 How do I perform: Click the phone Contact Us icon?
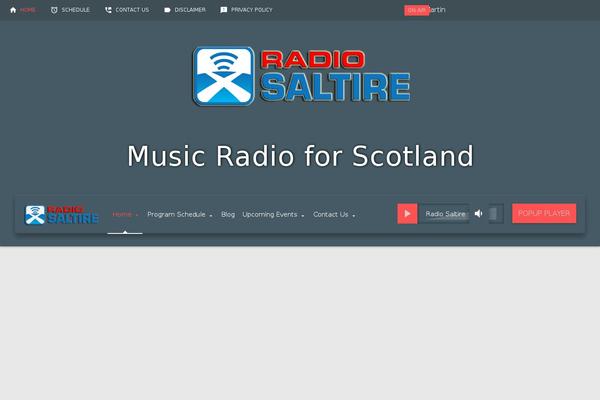[108, 10]
